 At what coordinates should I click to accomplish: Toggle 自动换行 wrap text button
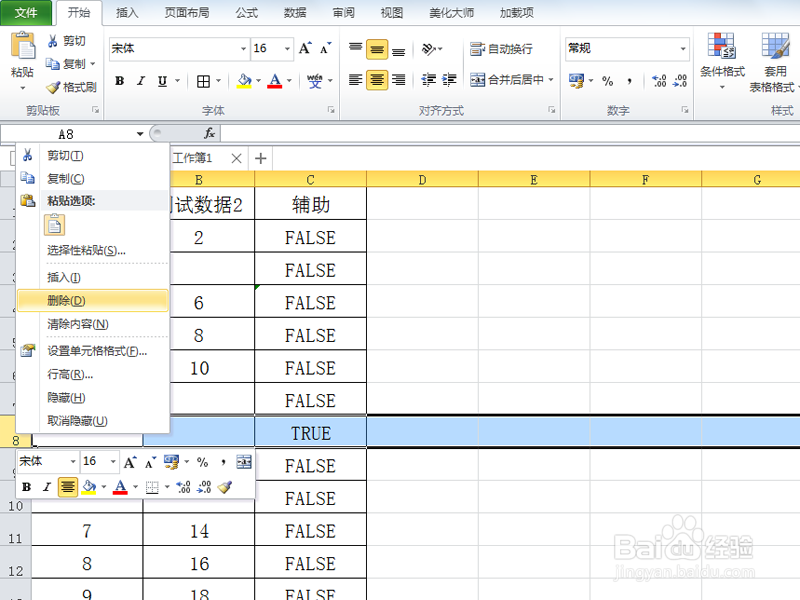click(x=501, y=49)
